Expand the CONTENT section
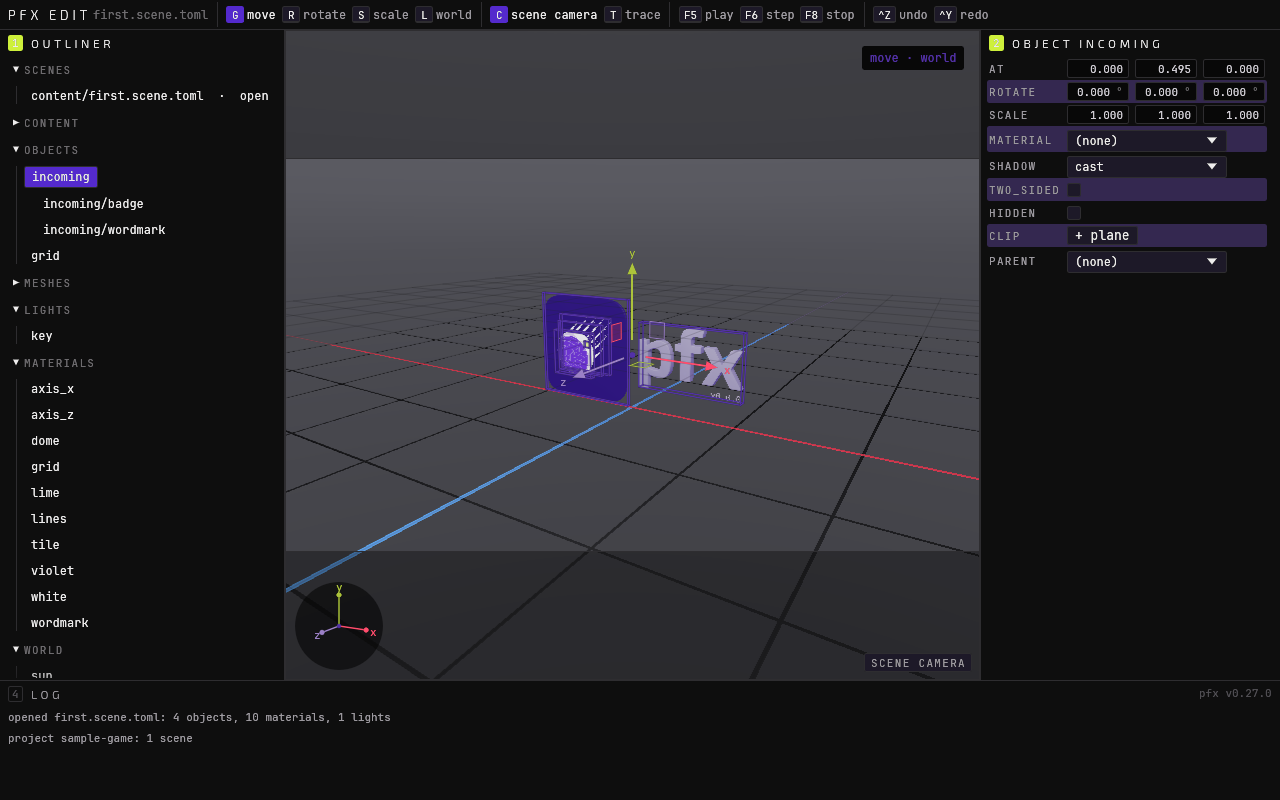1280x800 pixels. click(x=16, y=123)
